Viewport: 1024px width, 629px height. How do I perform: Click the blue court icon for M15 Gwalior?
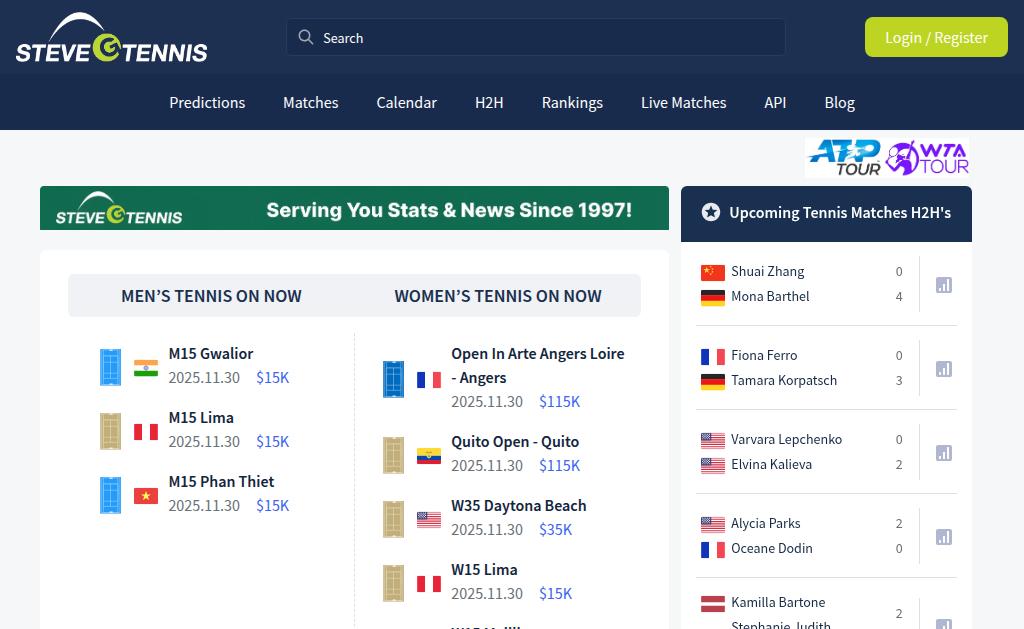pyautogui.click(x=110, y=367)
